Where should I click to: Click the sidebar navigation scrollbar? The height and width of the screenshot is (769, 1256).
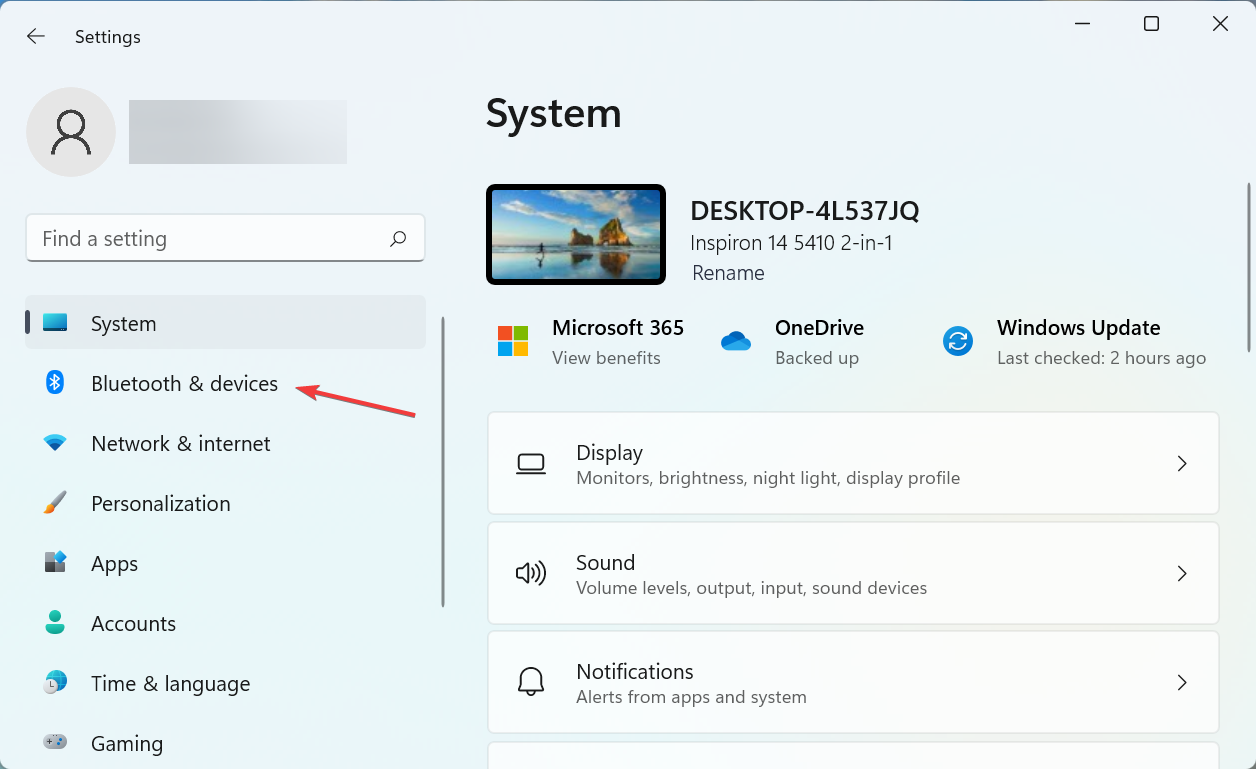[442, 461]
